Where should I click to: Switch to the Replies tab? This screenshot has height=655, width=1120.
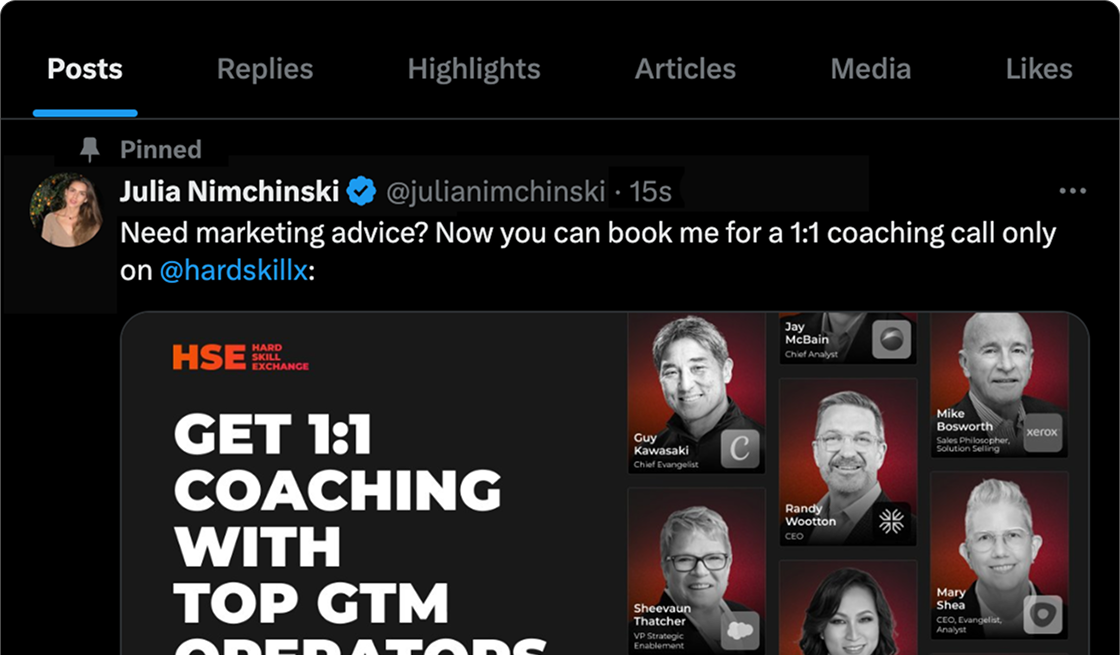click(x=265, y=69)
